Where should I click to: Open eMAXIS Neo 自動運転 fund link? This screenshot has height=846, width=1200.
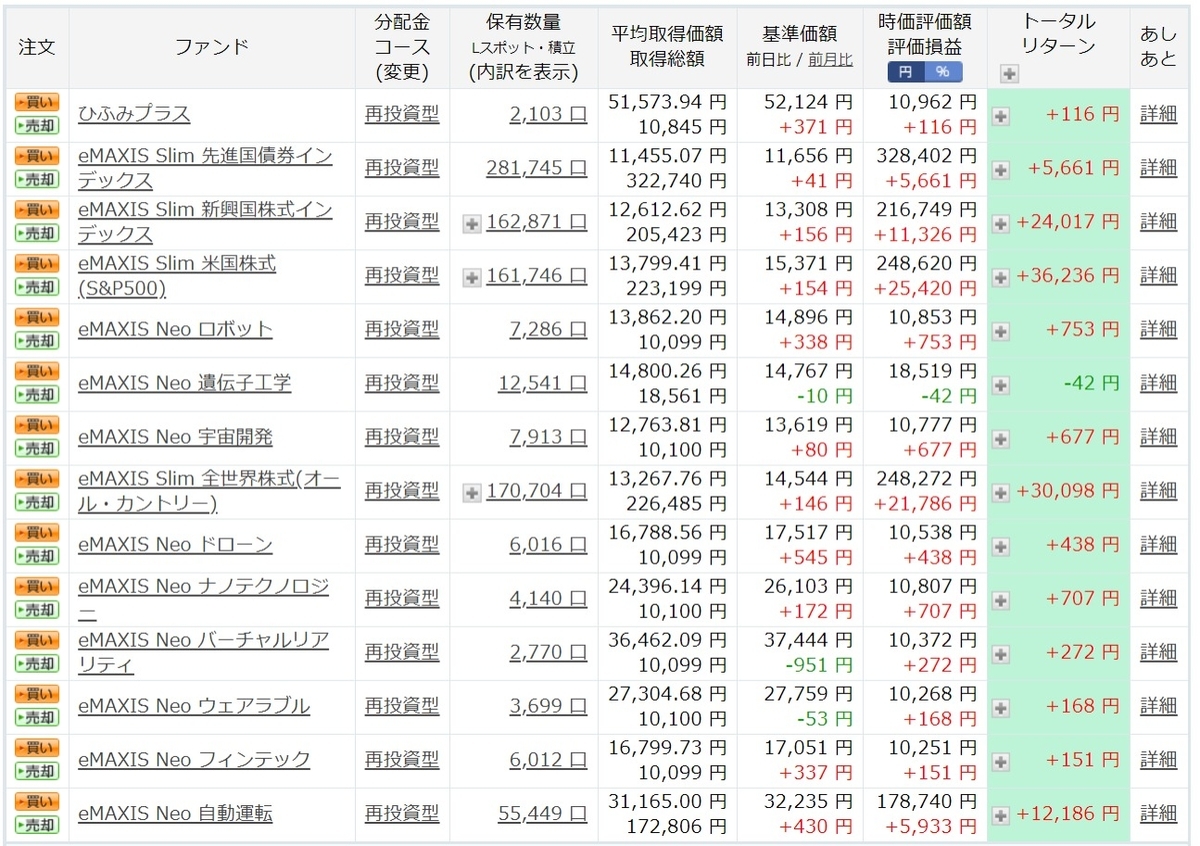pyautogui.click(x=175, y=816)
